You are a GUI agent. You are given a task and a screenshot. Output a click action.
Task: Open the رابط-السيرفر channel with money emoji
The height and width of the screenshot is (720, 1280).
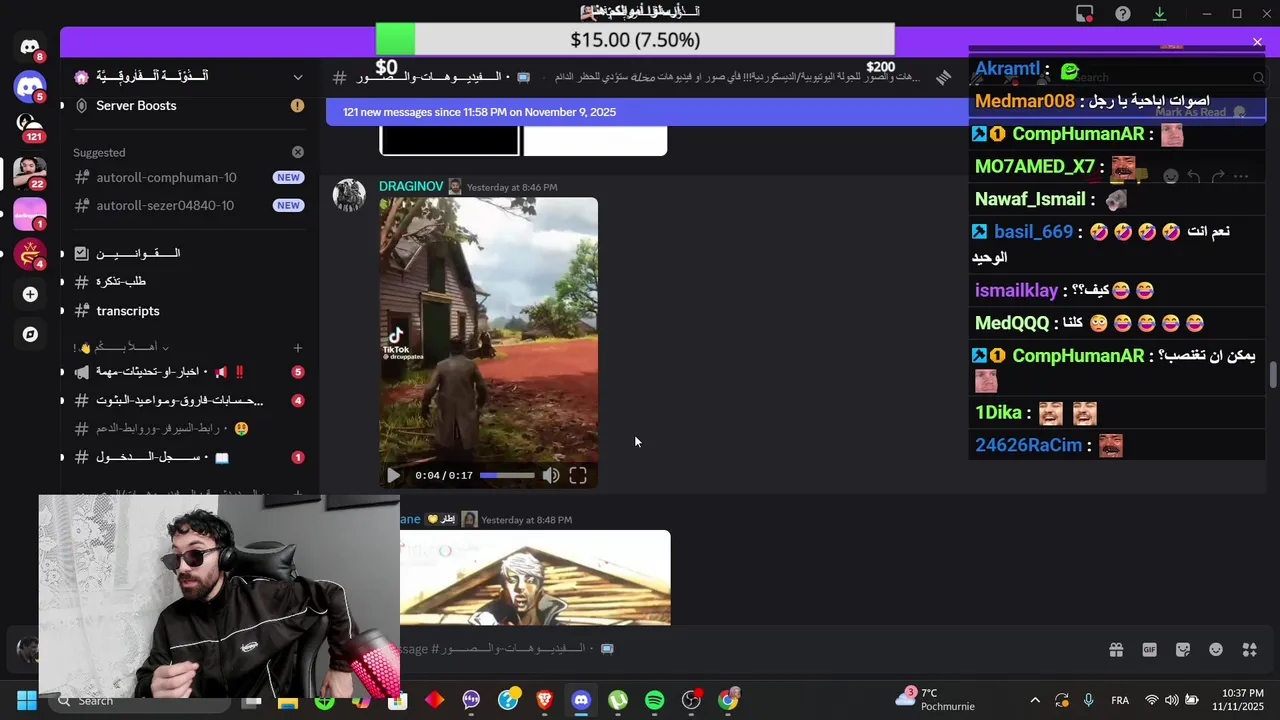[x=189, y=428]
